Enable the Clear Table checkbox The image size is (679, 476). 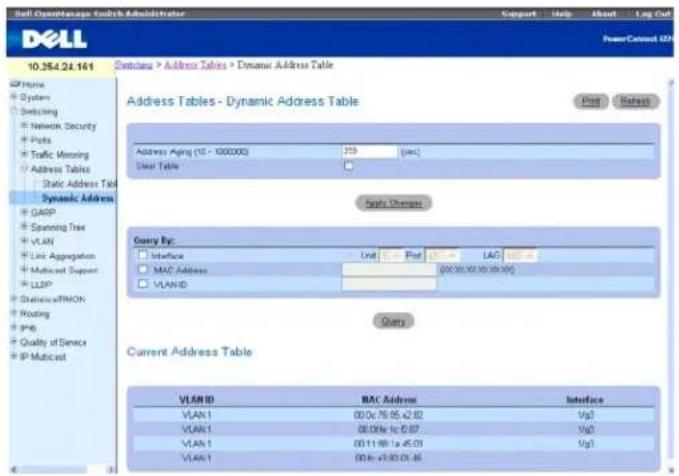(x=348, y=166)
